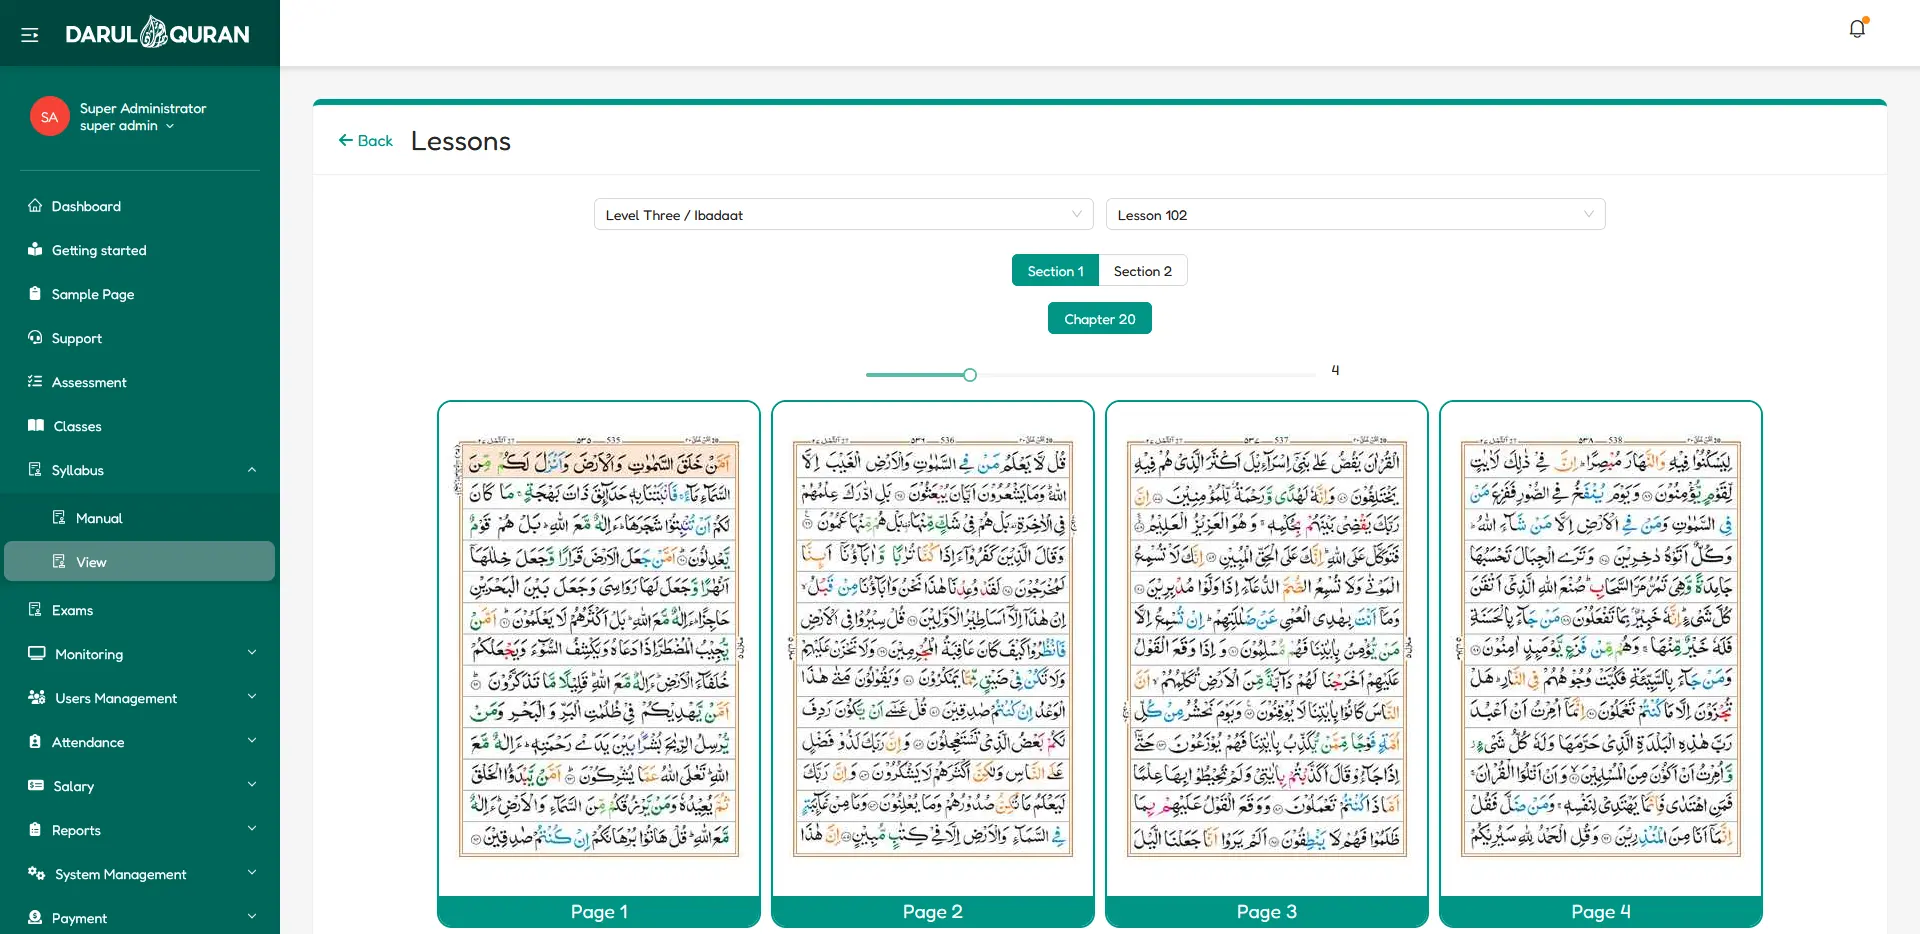Expand the Attendance menu

[x=251, y=741]
